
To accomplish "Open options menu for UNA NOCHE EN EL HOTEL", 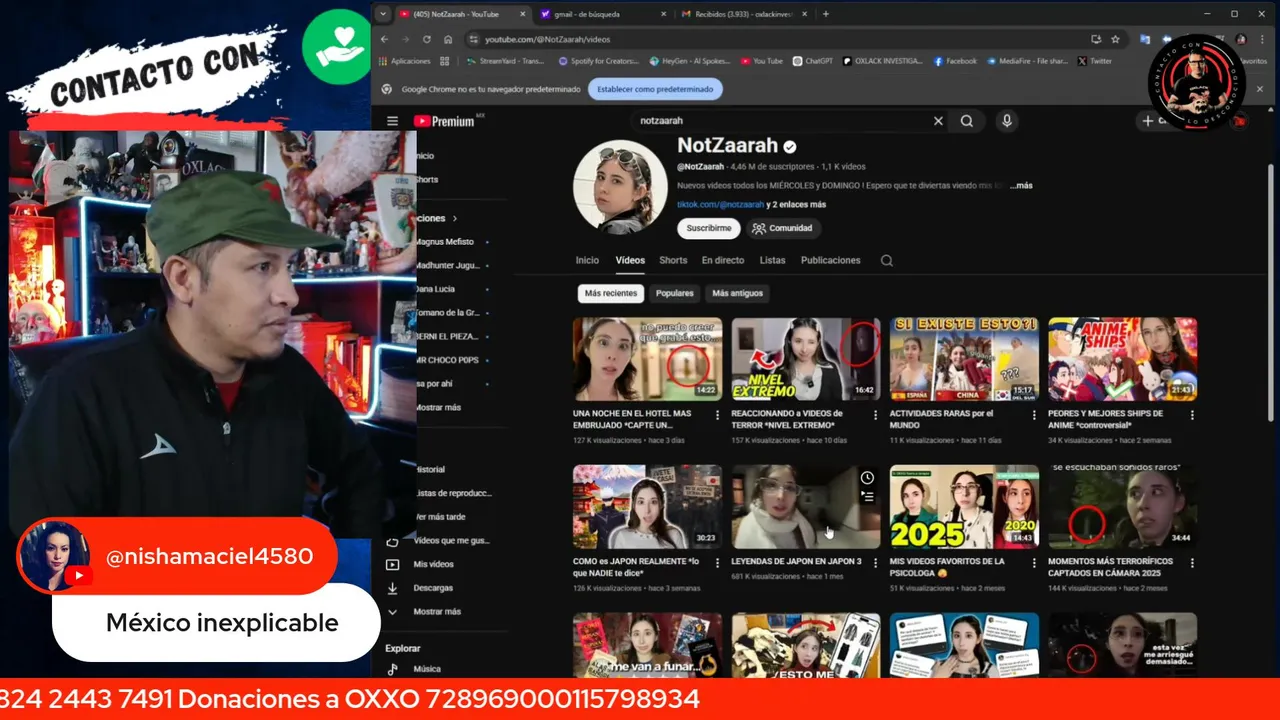I will pos(717,415).
